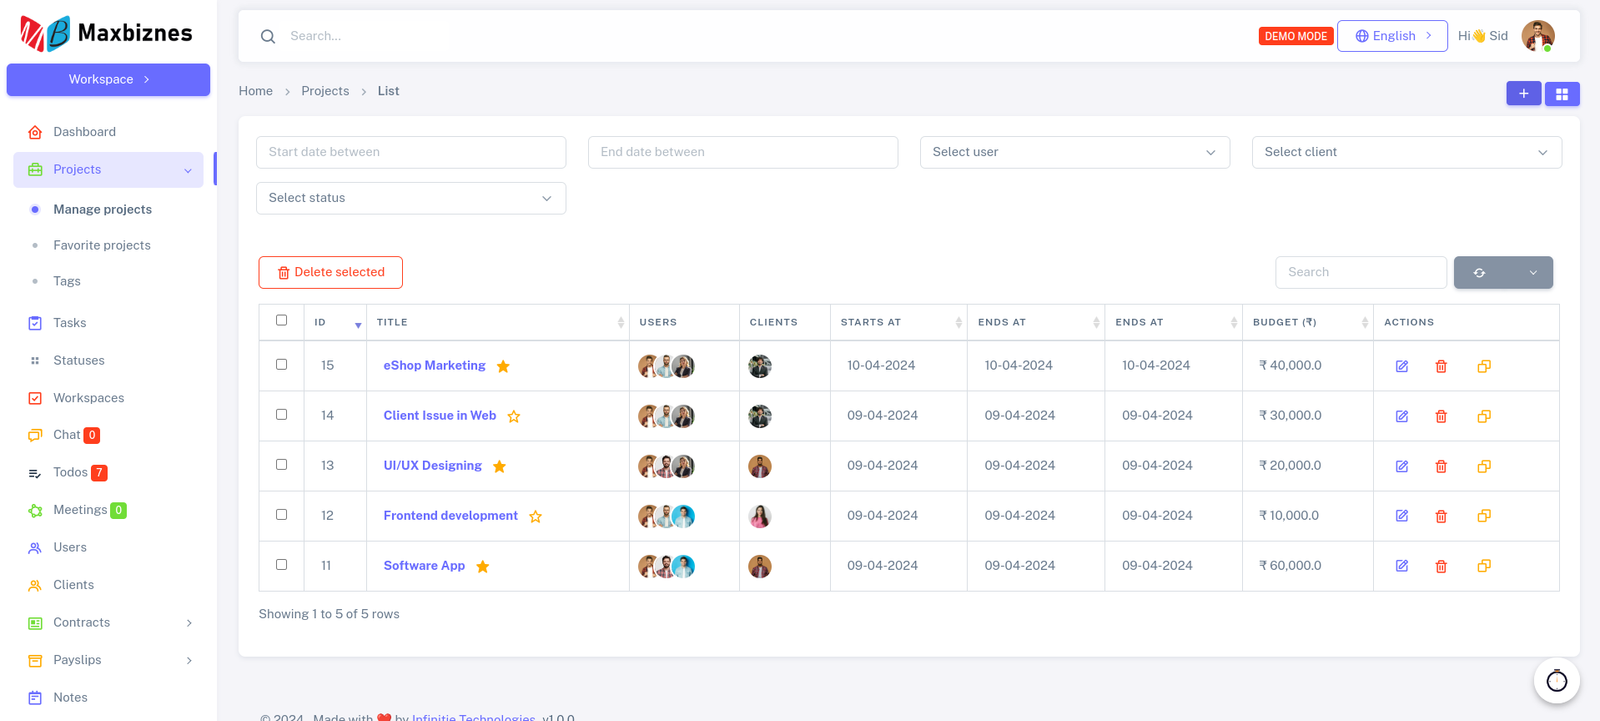Image resolution: width=1600 pixels, height=721 pixels.
Task: Open the Select user dropdown
Action: click(x=1074, y=152)
